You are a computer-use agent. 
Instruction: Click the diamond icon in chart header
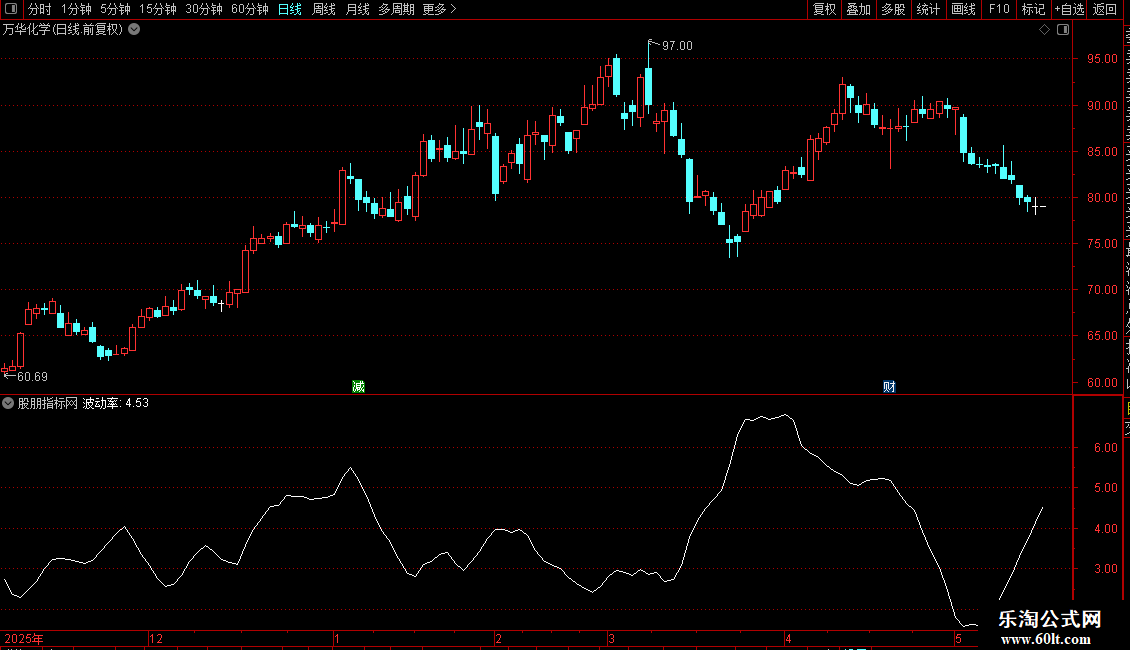(x=1044, y=30)
